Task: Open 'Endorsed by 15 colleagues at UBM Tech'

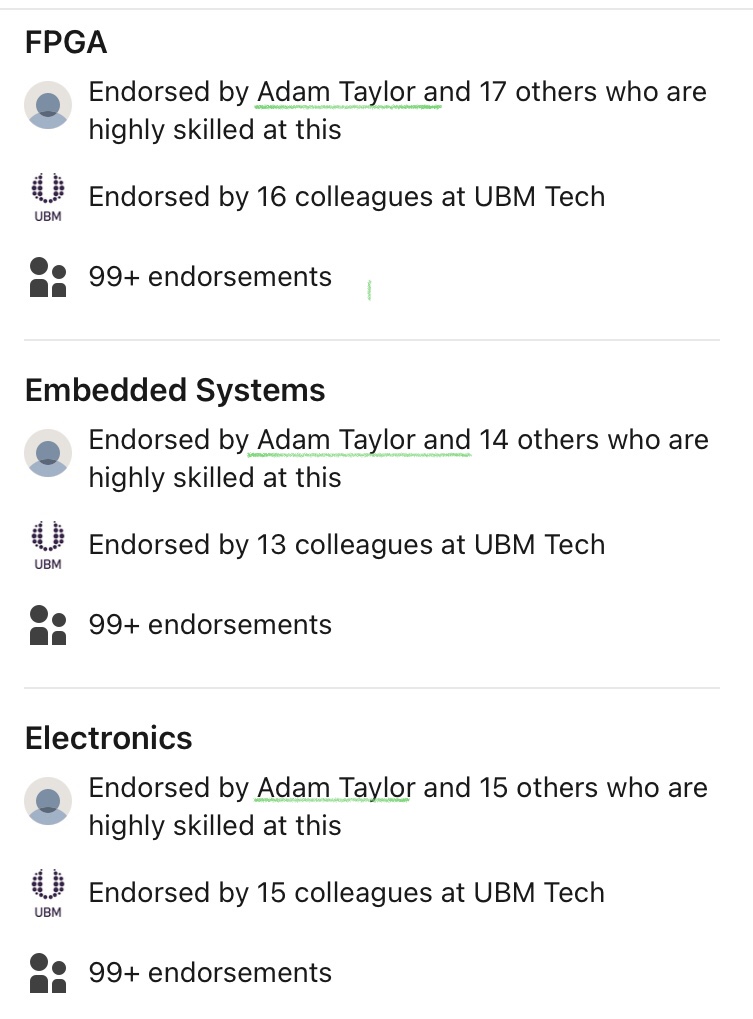Action: (346, 892)
